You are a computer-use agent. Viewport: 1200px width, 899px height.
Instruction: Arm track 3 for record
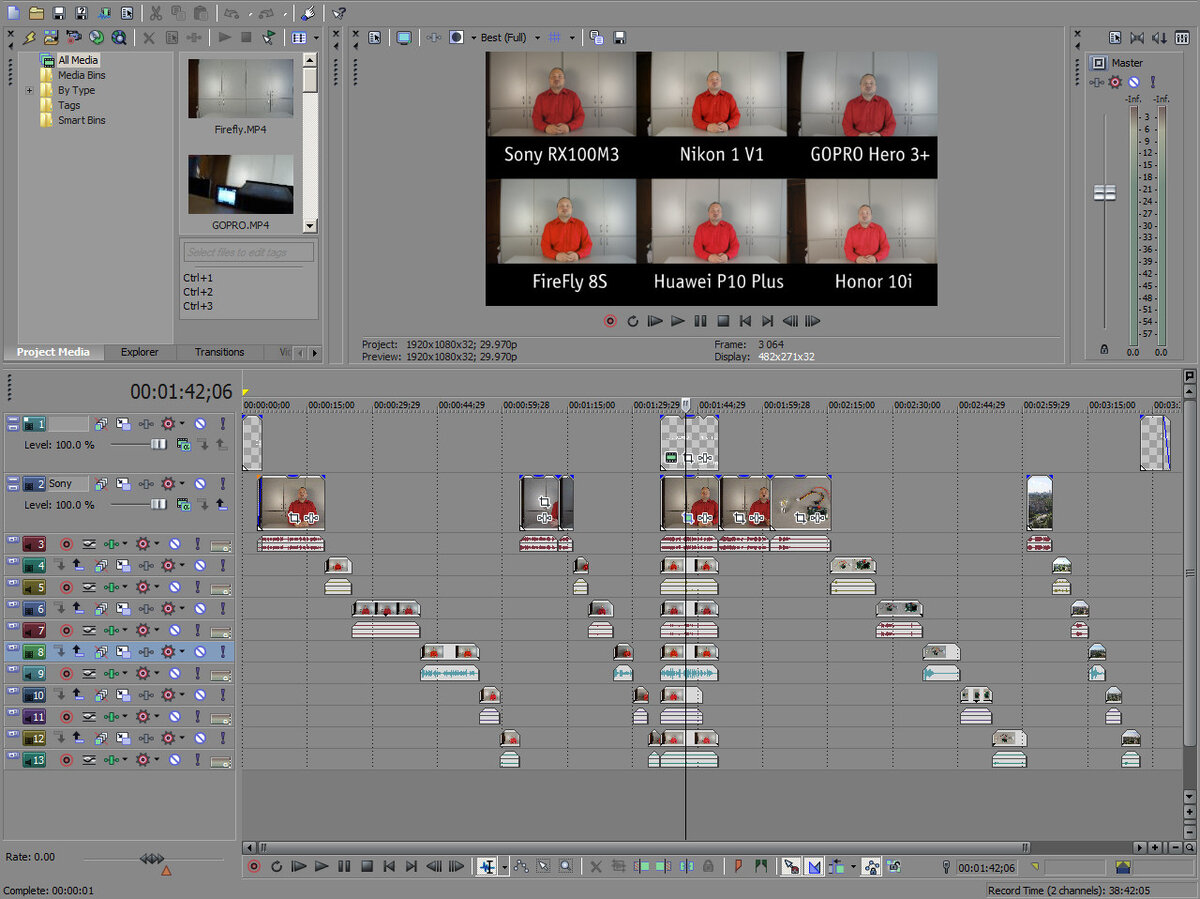pos(67,544)
